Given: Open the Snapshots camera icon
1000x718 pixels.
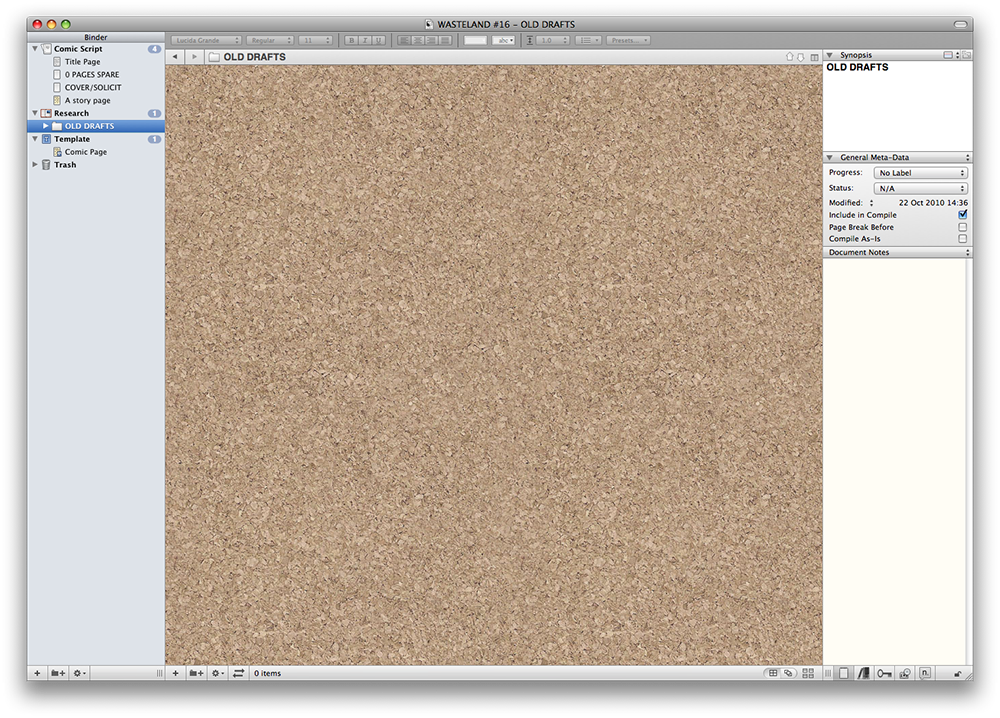Looking at the screenshot, I should [x=905, y=674].
